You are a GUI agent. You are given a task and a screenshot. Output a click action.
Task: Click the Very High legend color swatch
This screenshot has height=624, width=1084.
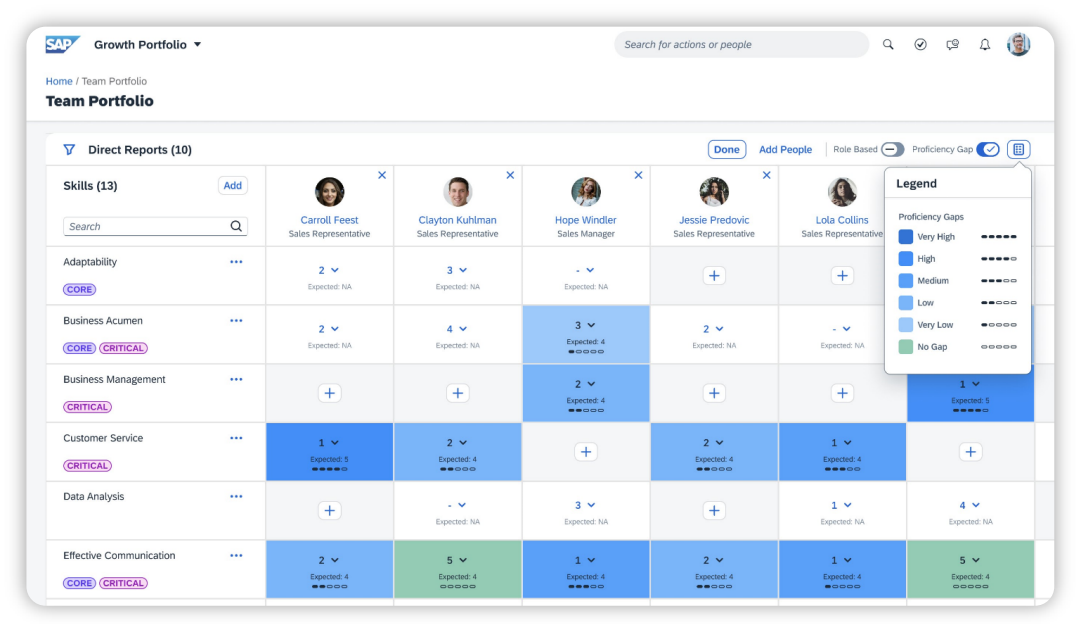pyautogui.click(x=906, y=236)
